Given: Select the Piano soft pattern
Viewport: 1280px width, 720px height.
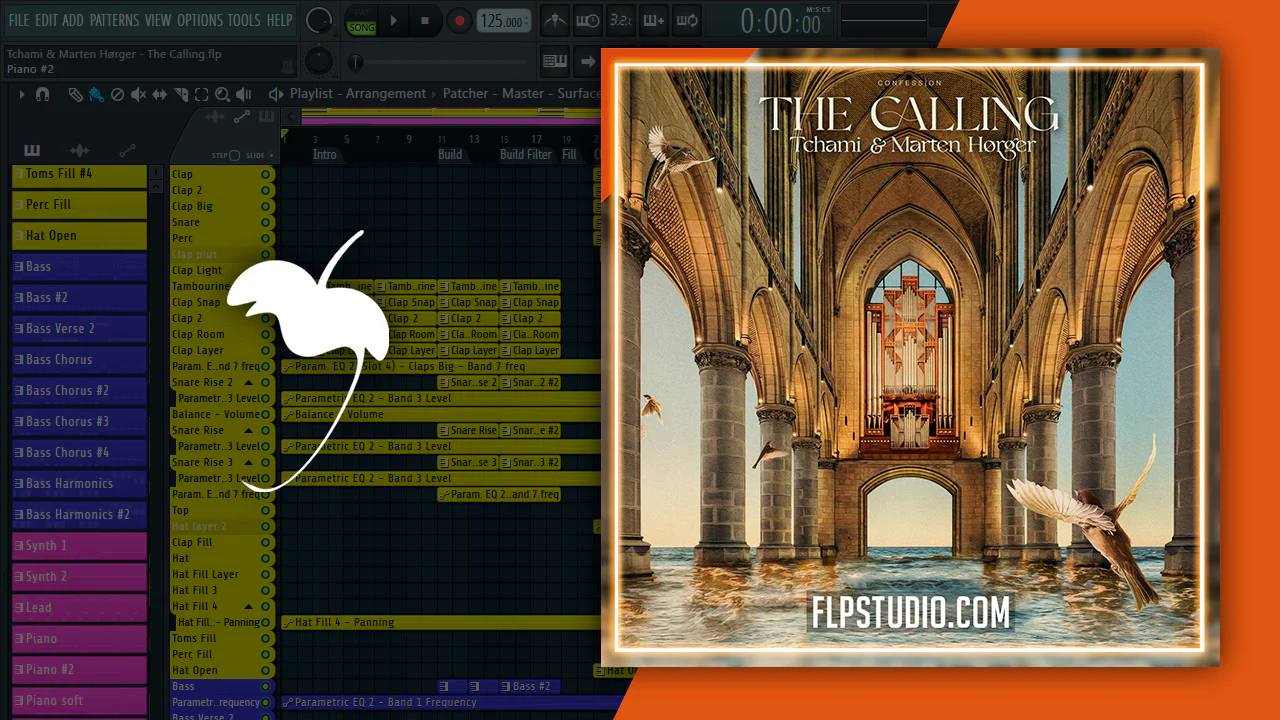Looking at the screenshot, I should tap(79, 701).
